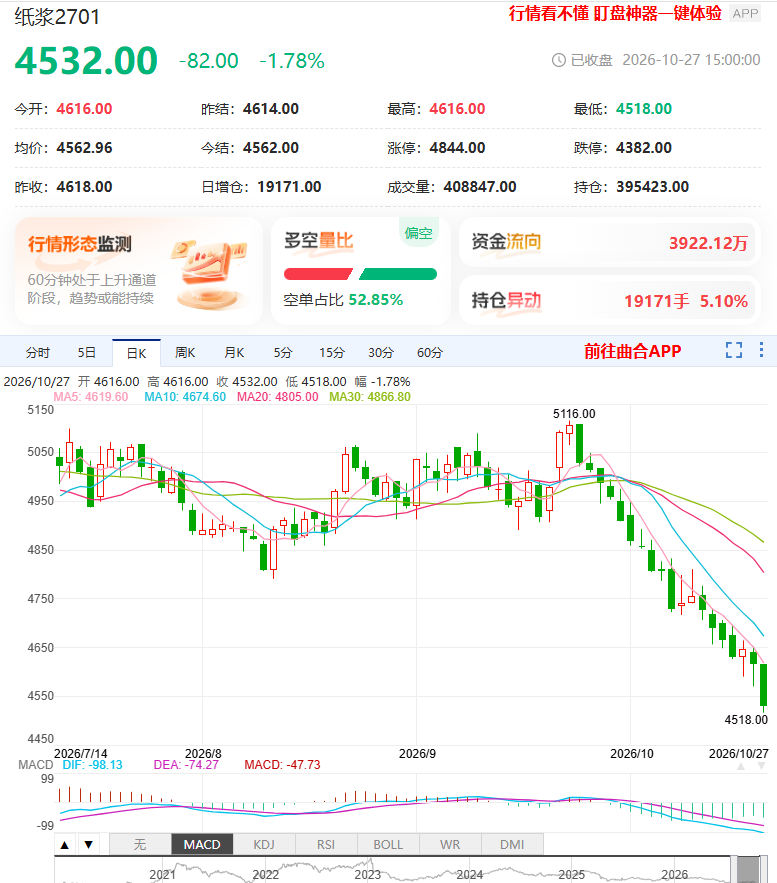Click the MA20: 4805.00 legend label
Viewport: 777px width, 883px height.
[x=278, y=396]
